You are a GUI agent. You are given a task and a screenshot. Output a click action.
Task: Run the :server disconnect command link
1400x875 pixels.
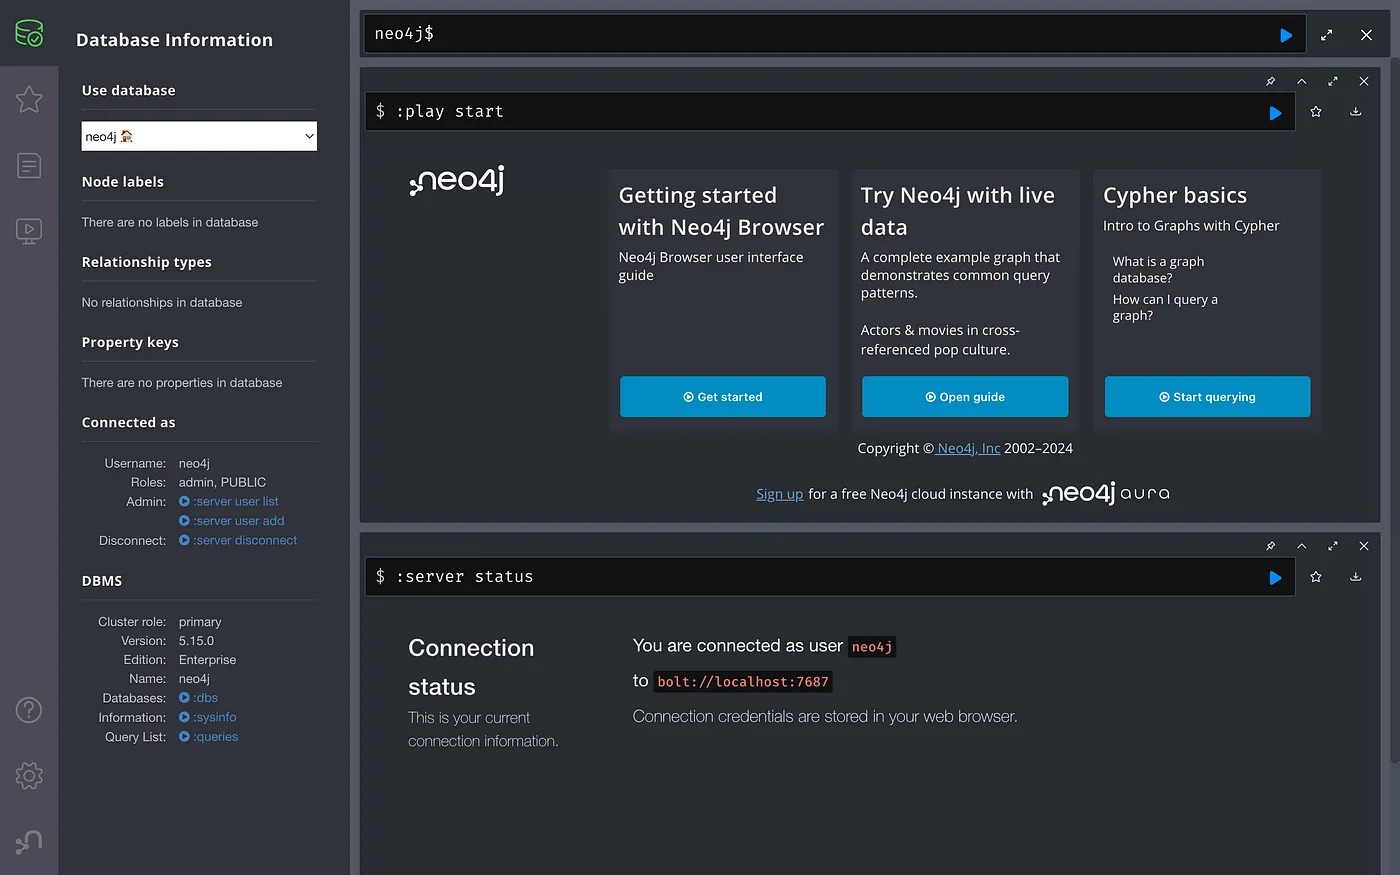pyautogui.click(x=238, y=540)
